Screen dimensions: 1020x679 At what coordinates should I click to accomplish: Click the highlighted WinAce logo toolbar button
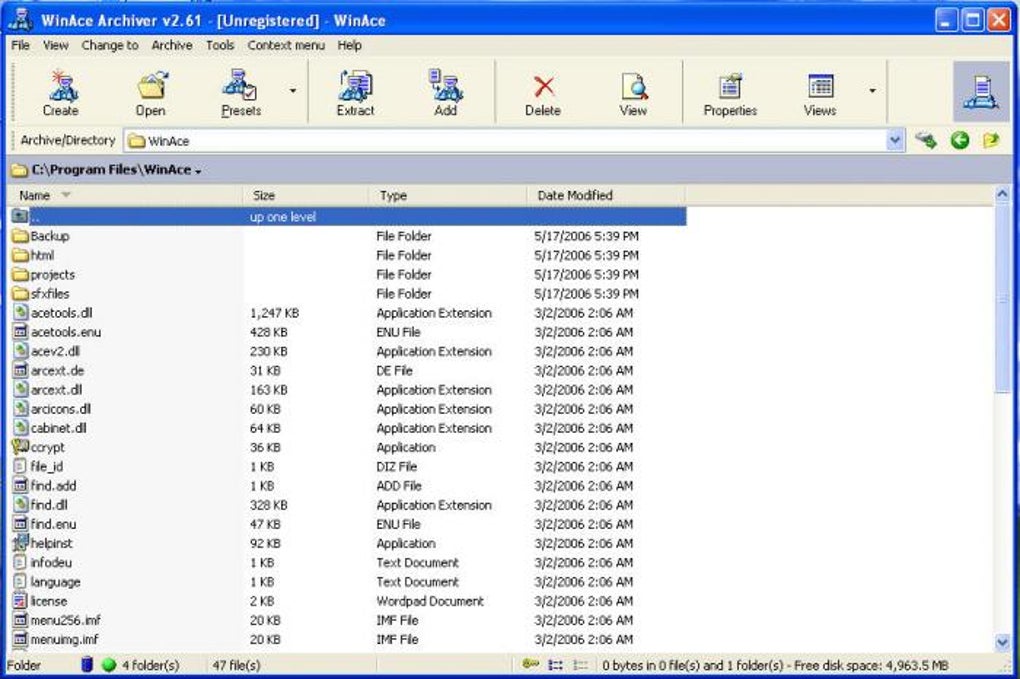981,92
